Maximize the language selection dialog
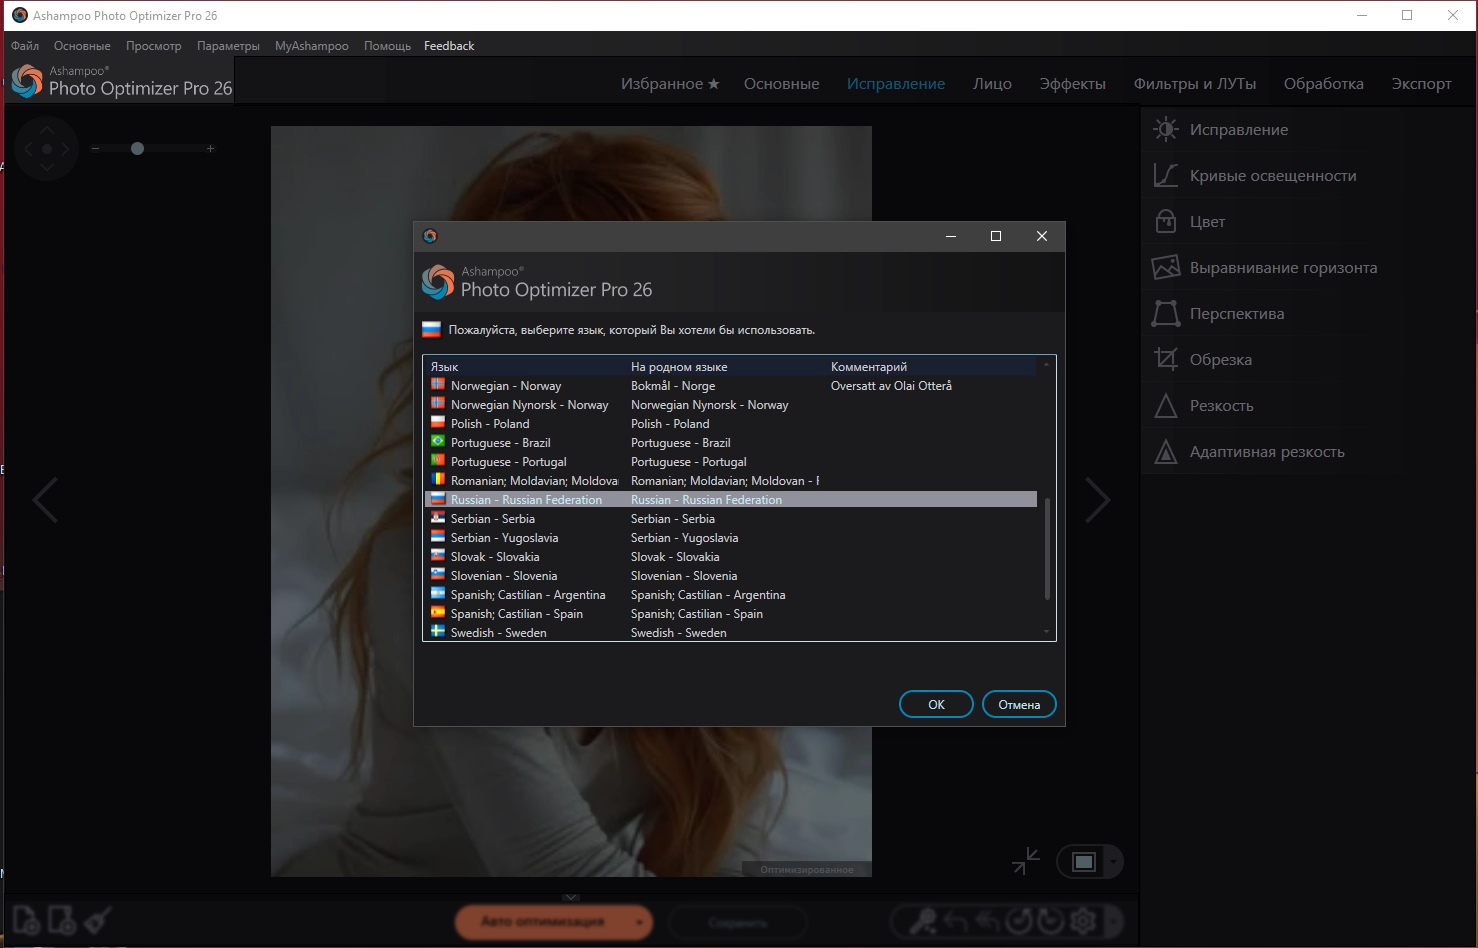This screenshot has height=948, width=1478. tap(996, 236)
